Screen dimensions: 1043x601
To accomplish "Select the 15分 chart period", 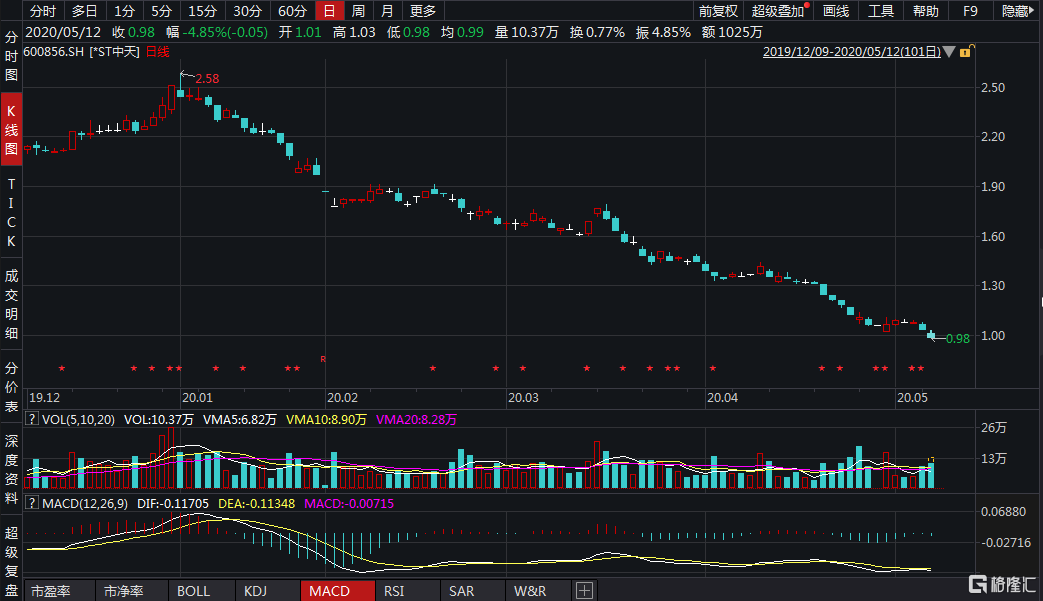I will pos(202,11).
